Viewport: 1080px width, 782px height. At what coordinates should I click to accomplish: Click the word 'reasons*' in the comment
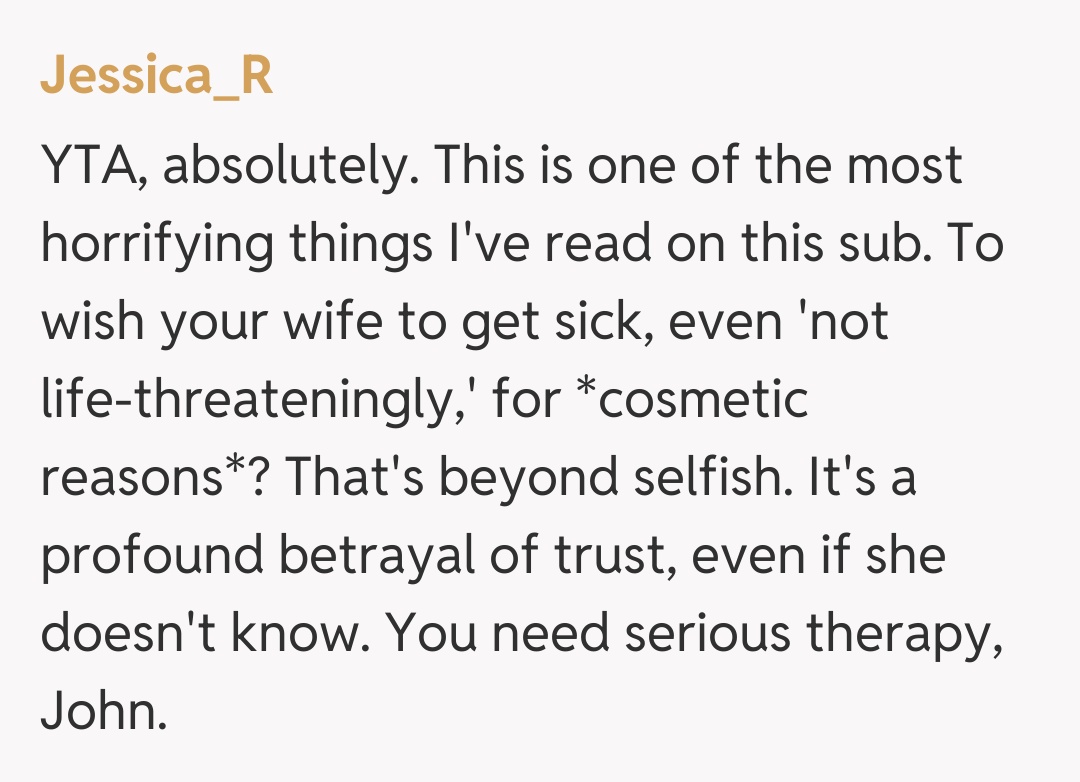click(152, 479)
